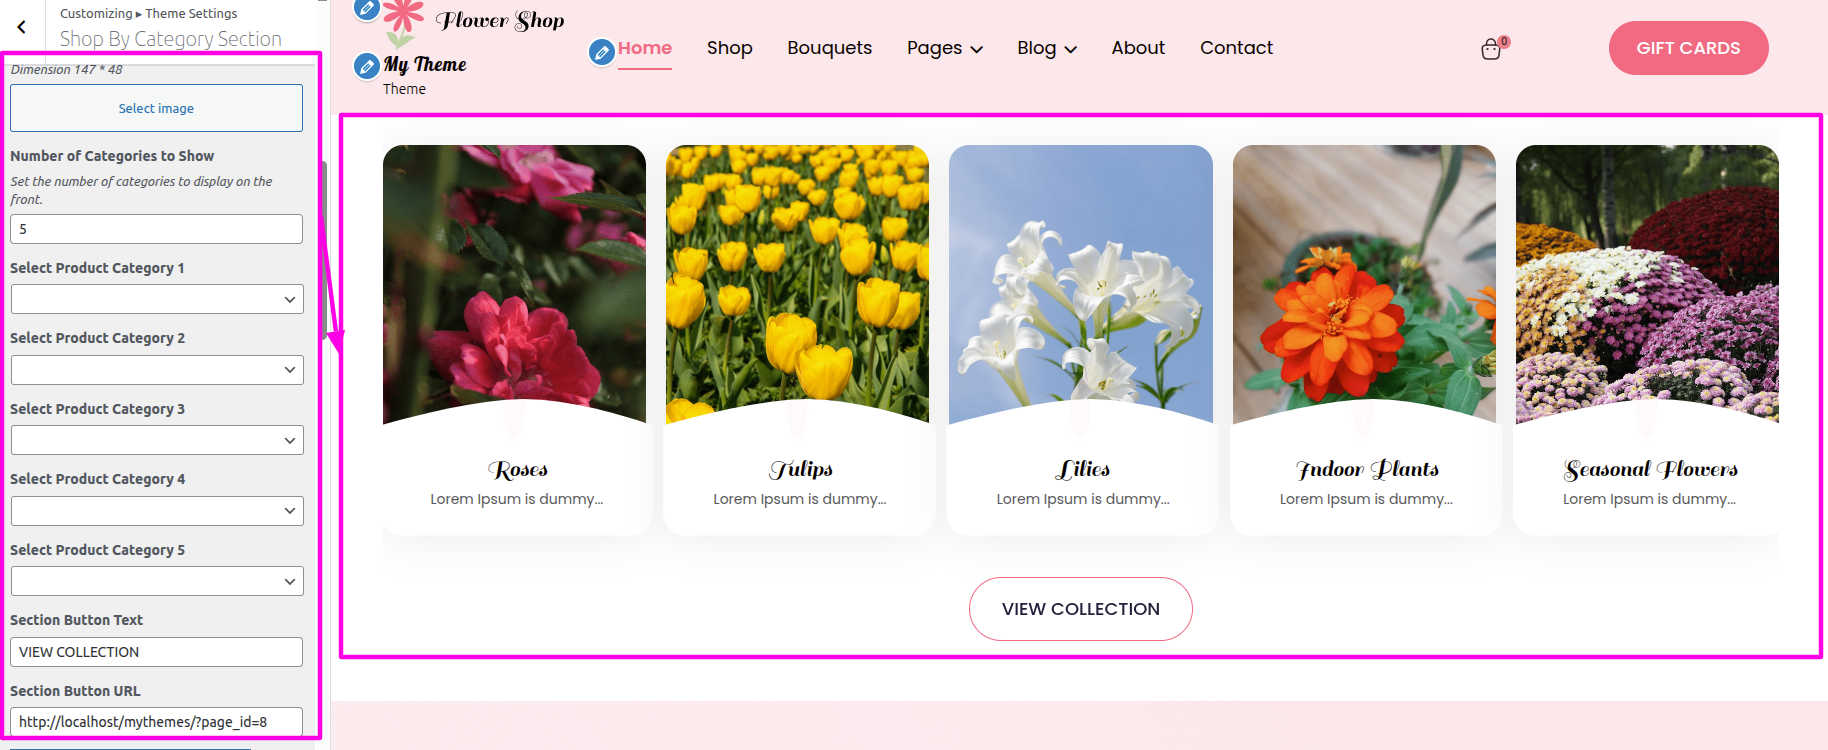Open the Pages menu dropdown
The height and width of the screenshot is (750, 1828).
tap(944, 48)
